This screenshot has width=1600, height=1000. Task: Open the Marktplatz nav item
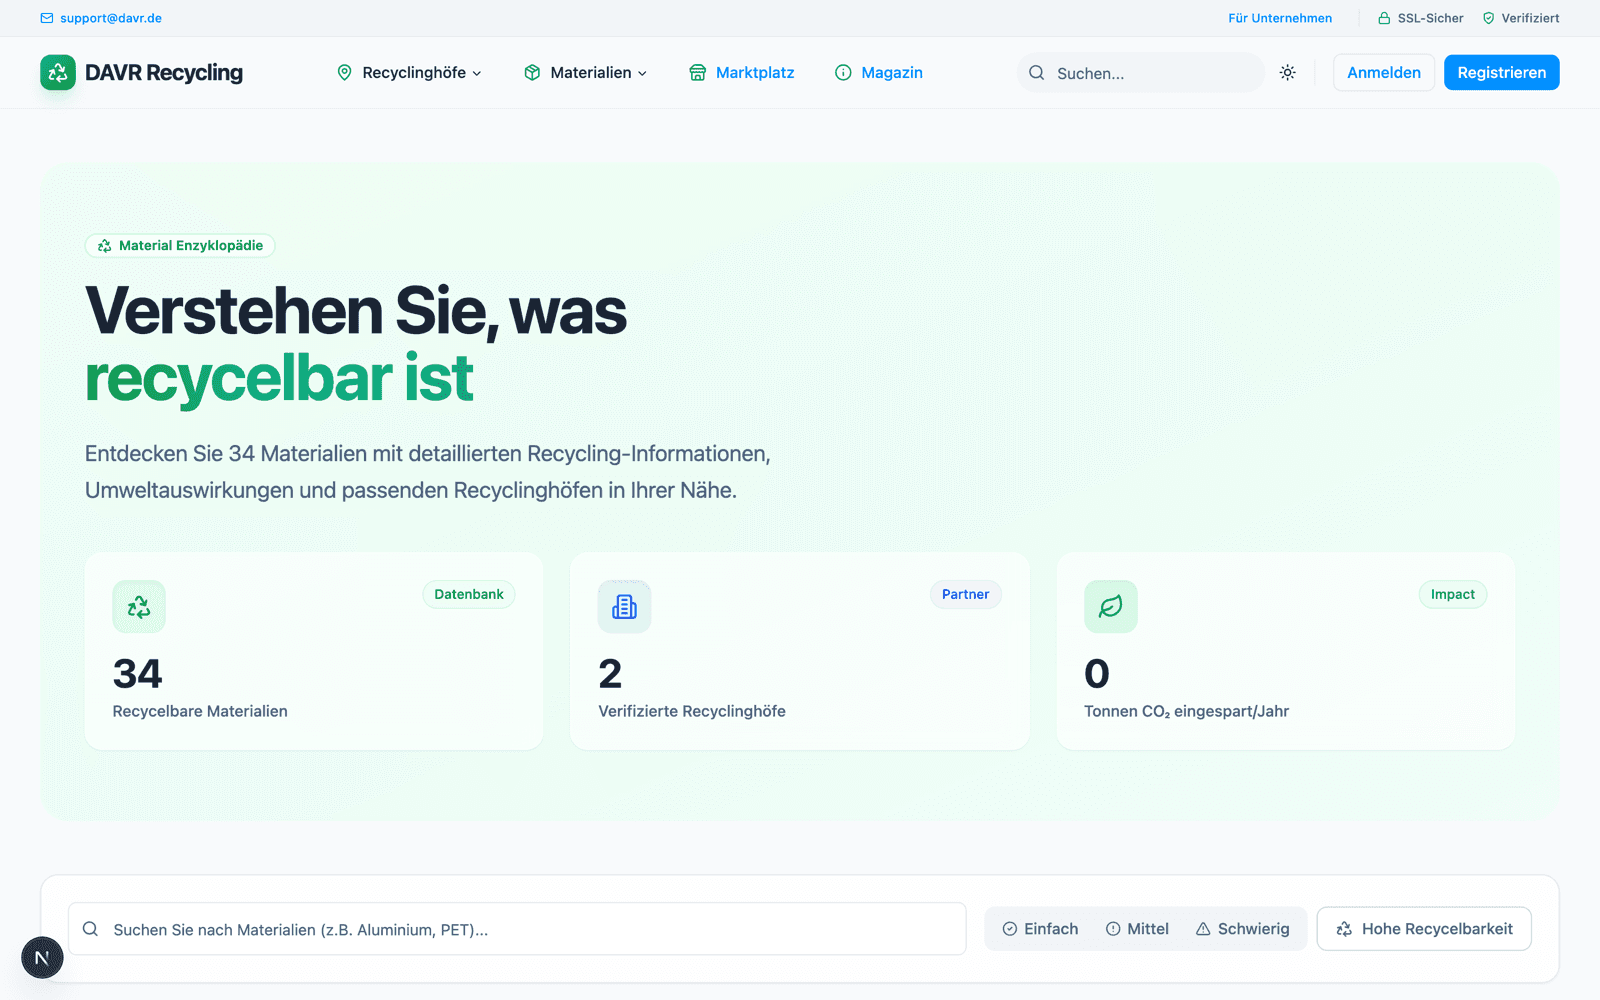(742, 72)
